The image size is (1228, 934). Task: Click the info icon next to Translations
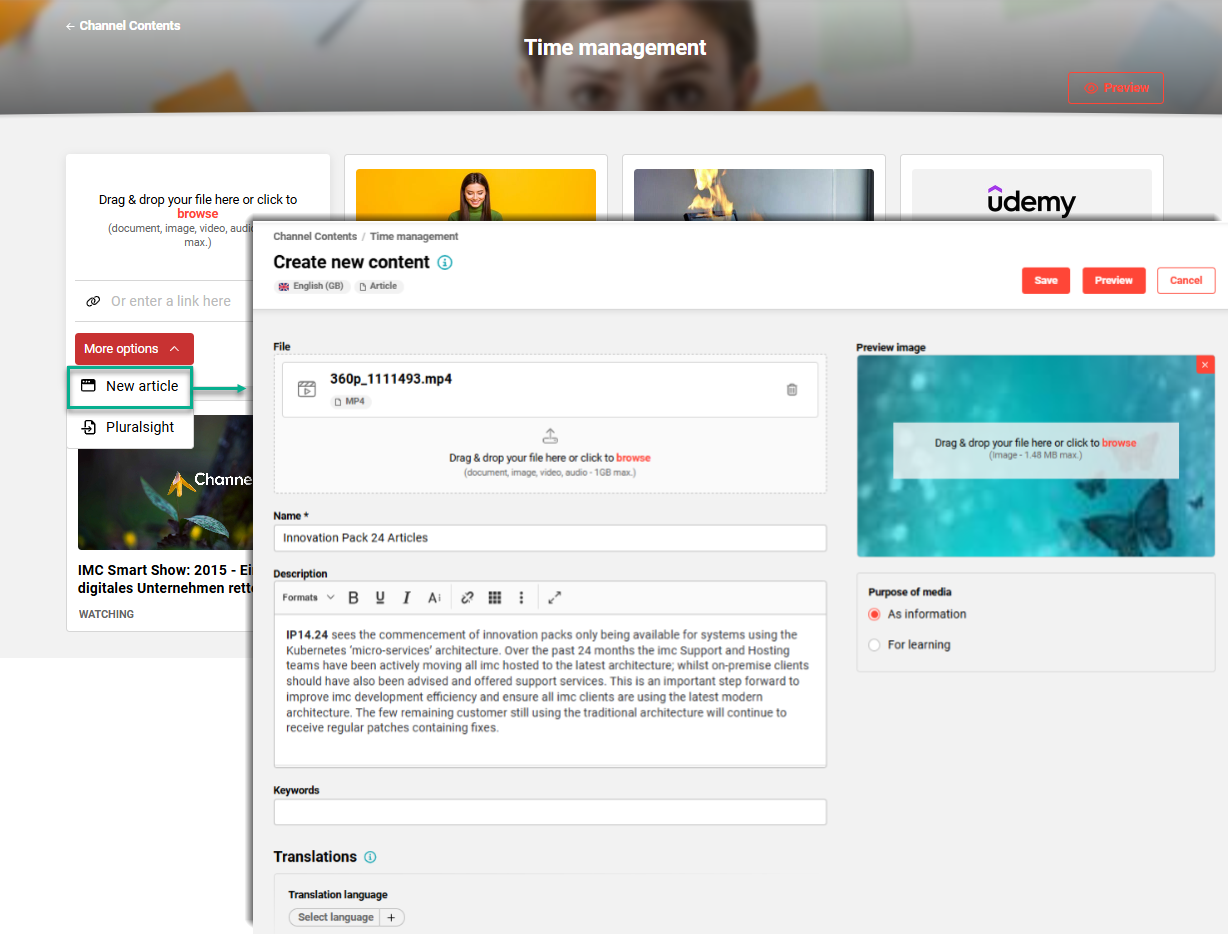pos(370,857)
